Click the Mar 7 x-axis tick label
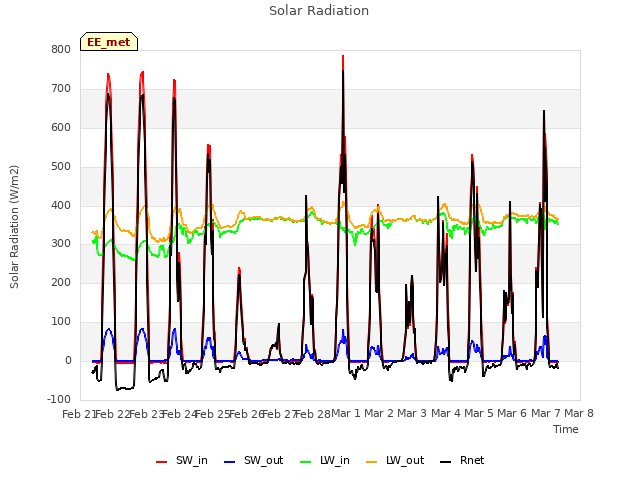Viewport: 640px width, 480px height. (x=546, y=413)
